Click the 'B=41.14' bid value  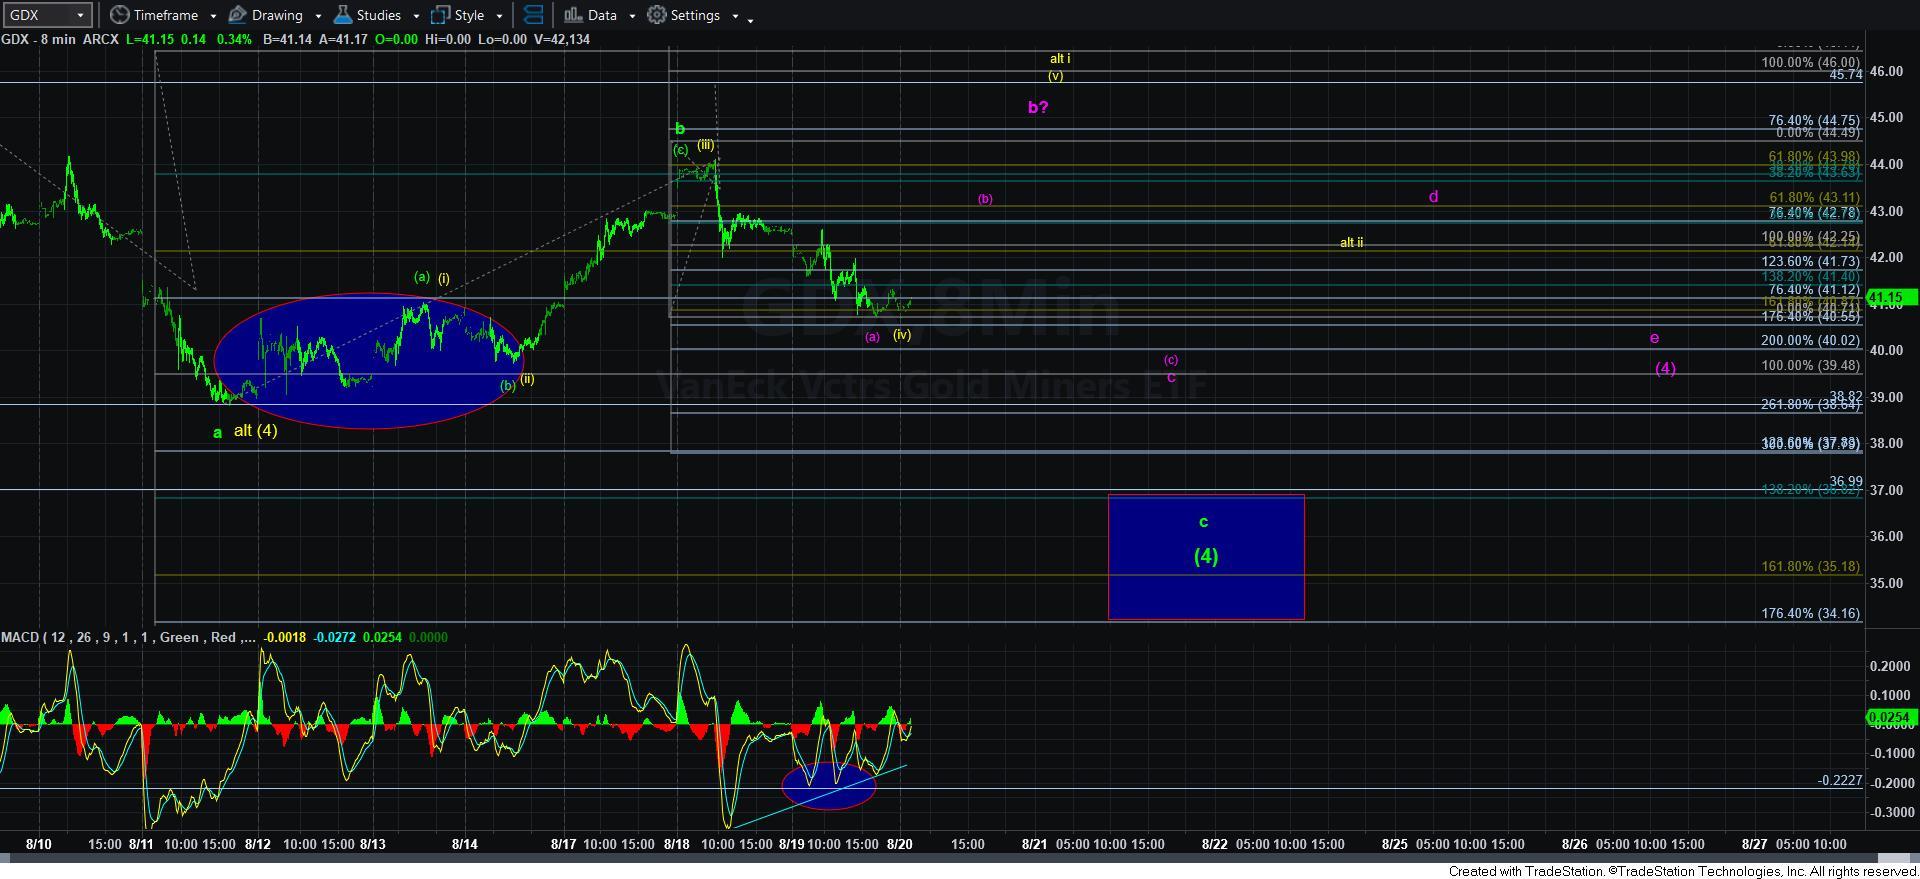pos(286,39)
